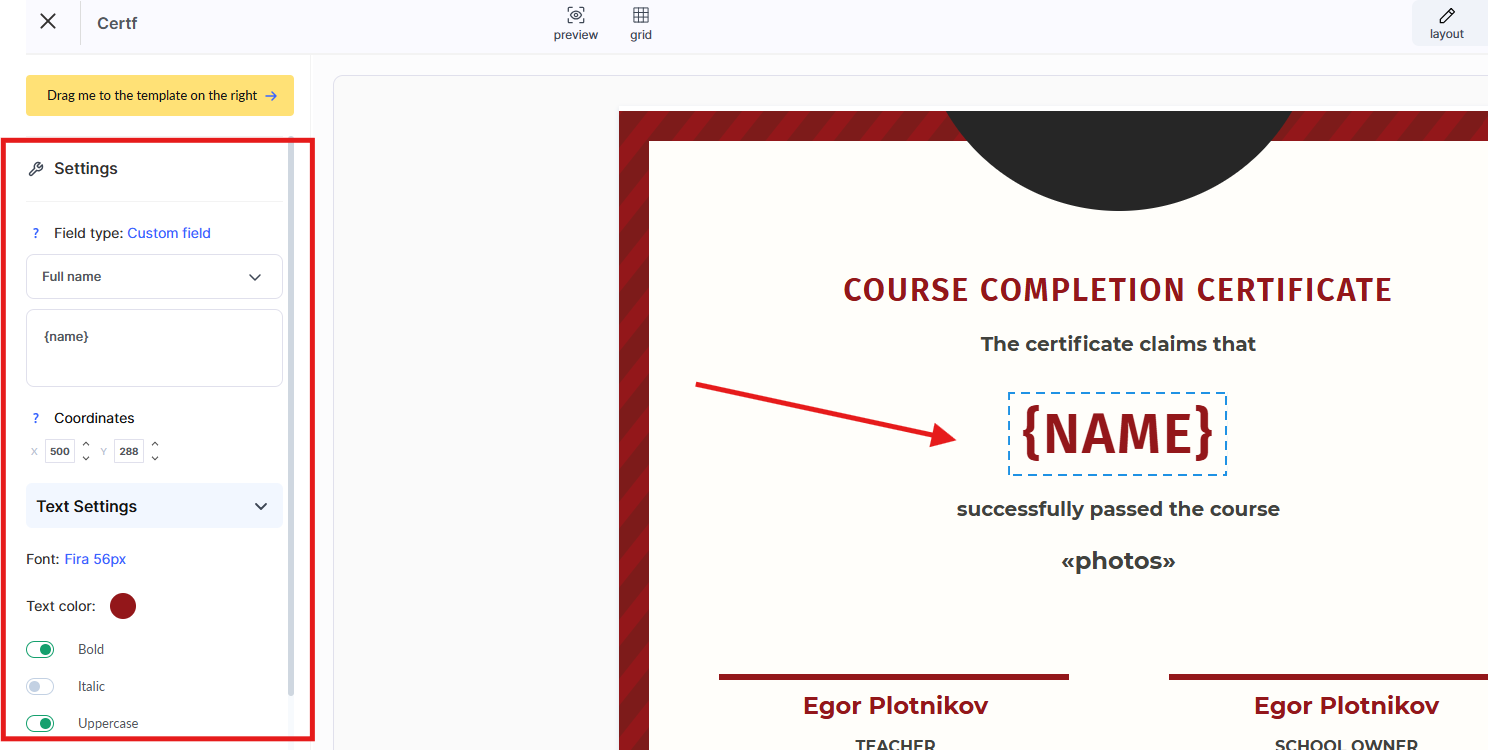Decrease the Y coordinate with the down arrow
Image resolution: width=1488 pixels, height=750 pixels.
coord(155,458)
